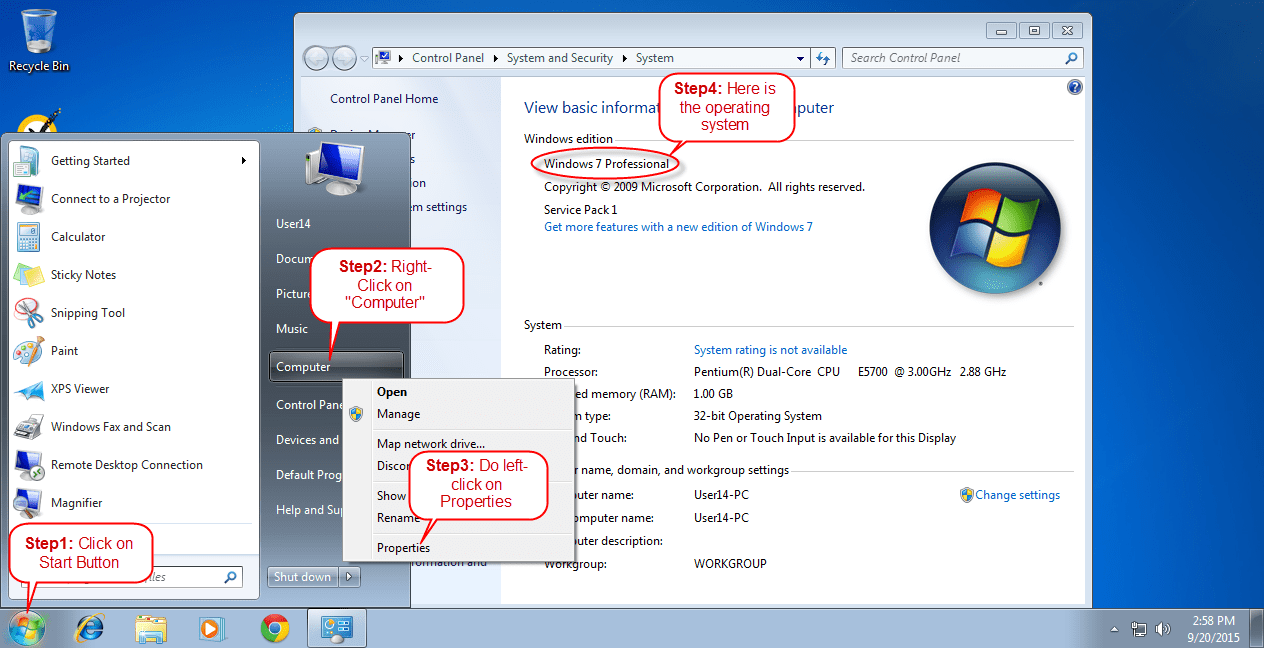The height and width of the screenshot is (648, 1264).
Task: Click System and Security in the breadcrumb
Action: (x=559, y=58)
